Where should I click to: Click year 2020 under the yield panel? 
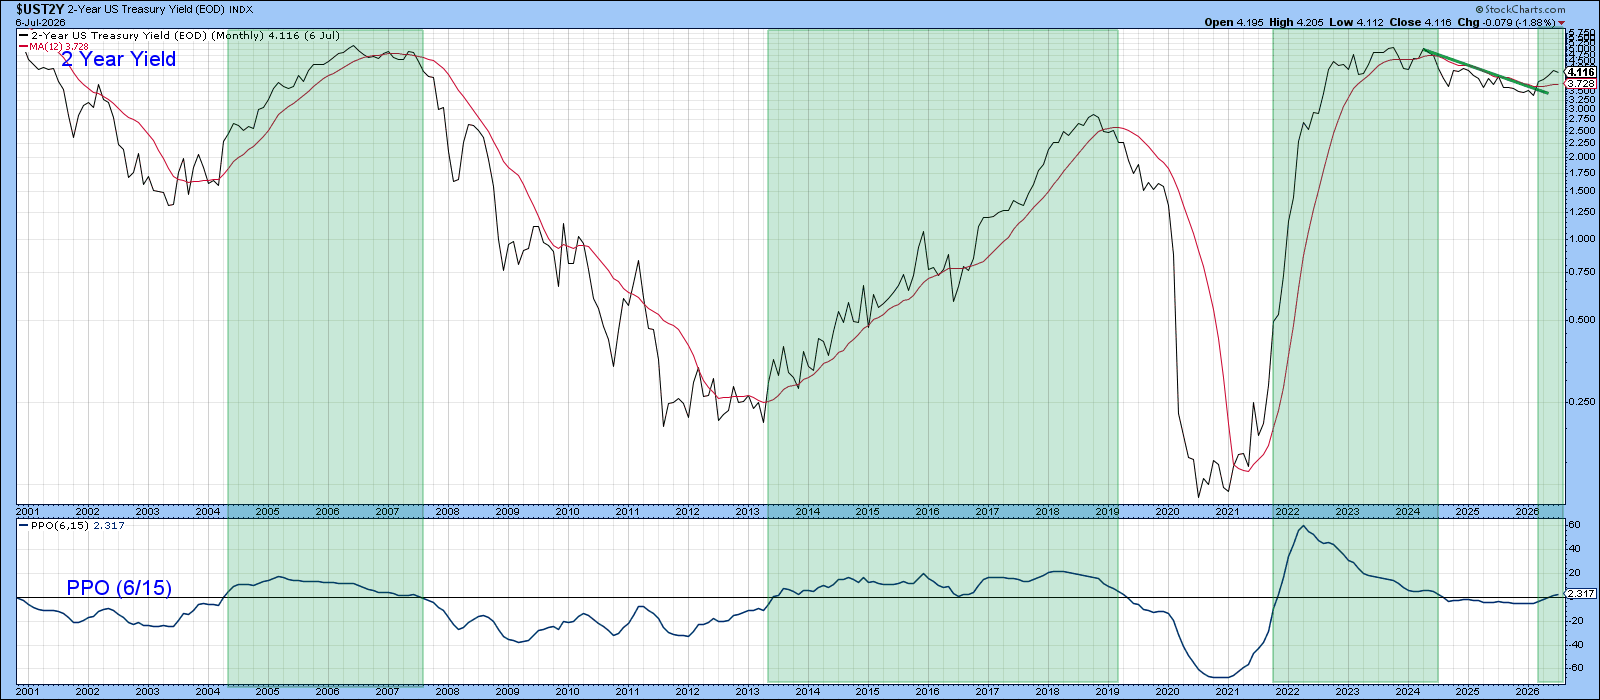tap(1168, 511)
